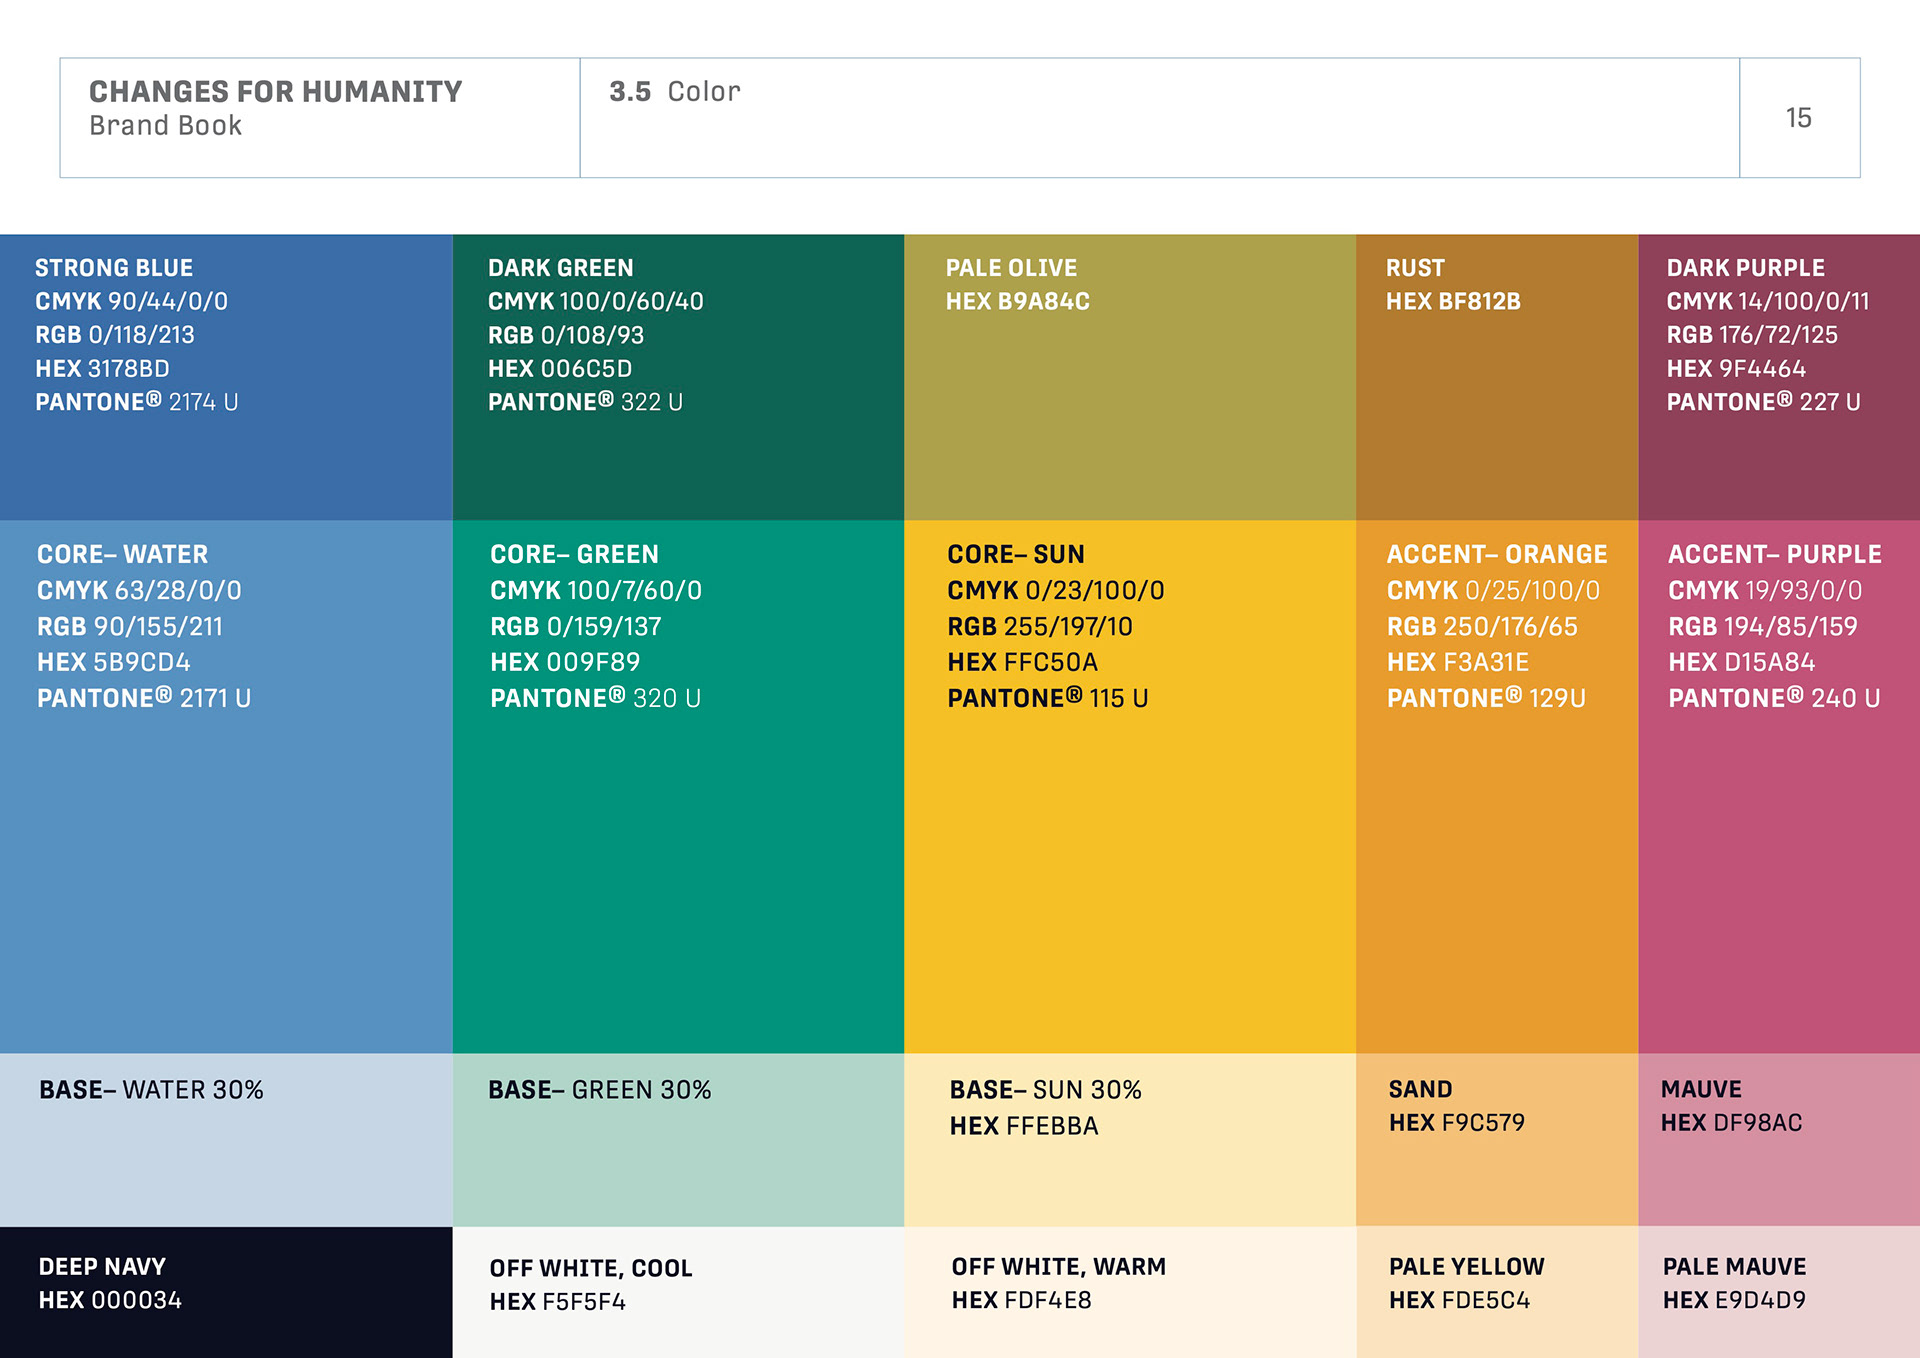
Task: Click the text HEX FDF4E8
Action: (x=1021, y=1301)
